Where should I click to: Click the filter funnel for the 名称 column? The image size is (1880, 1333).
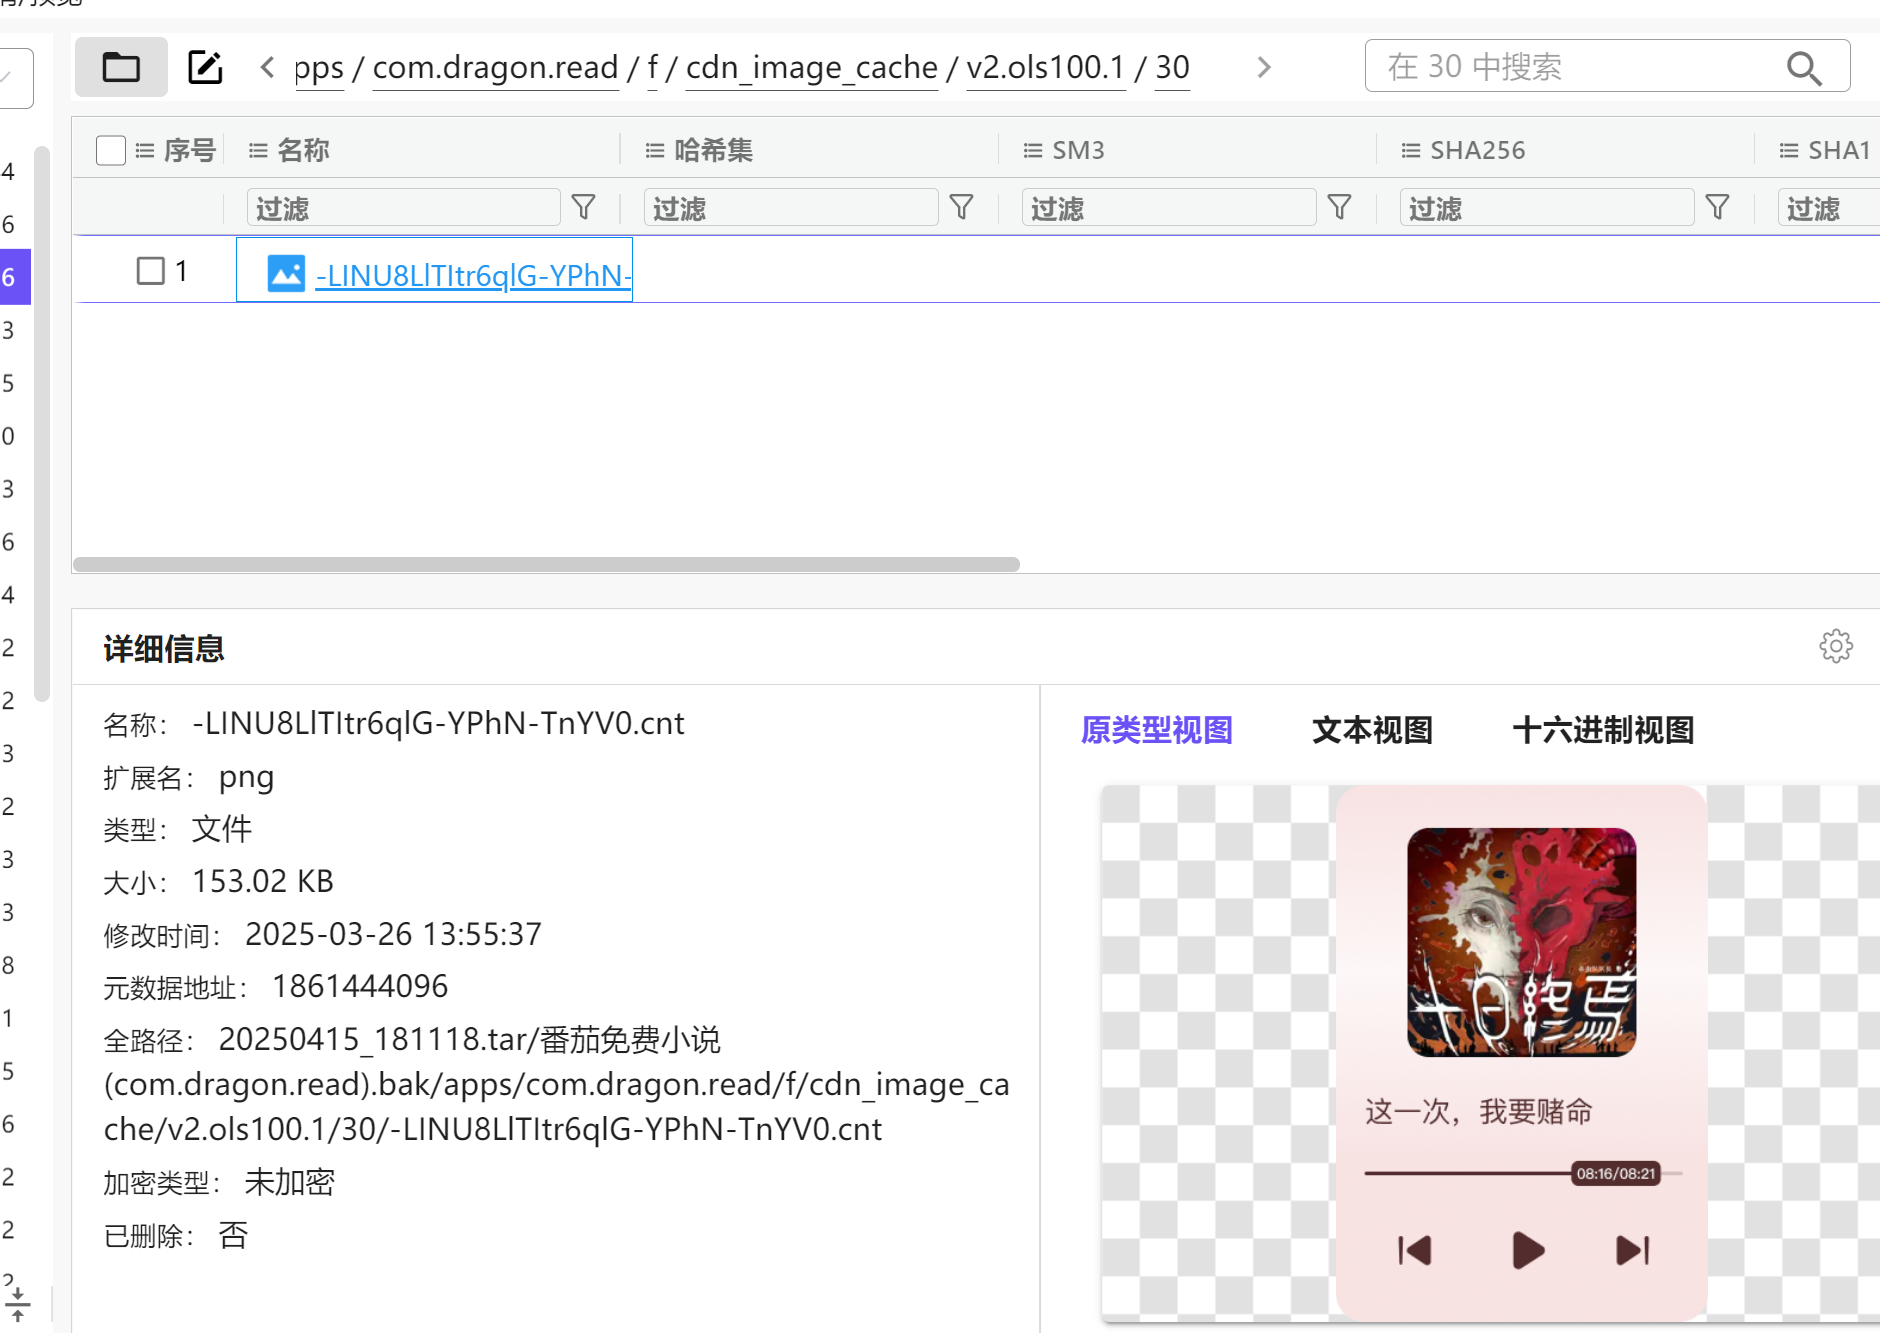pos(583,207)
